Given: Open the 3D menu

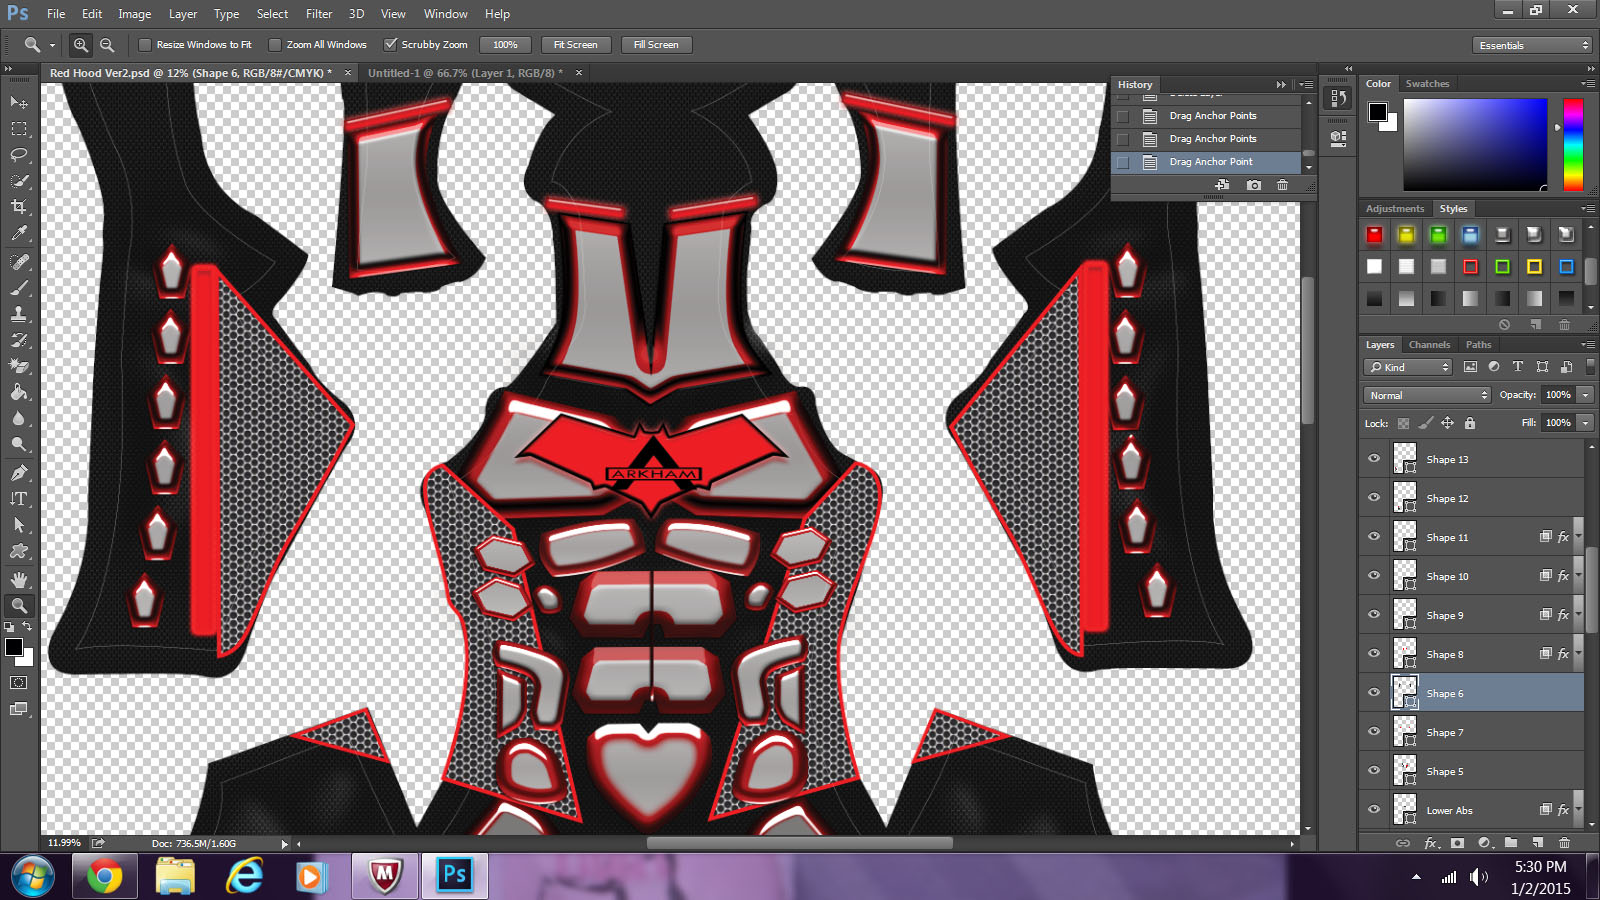Looking at the screenshot, I should 356,14.
